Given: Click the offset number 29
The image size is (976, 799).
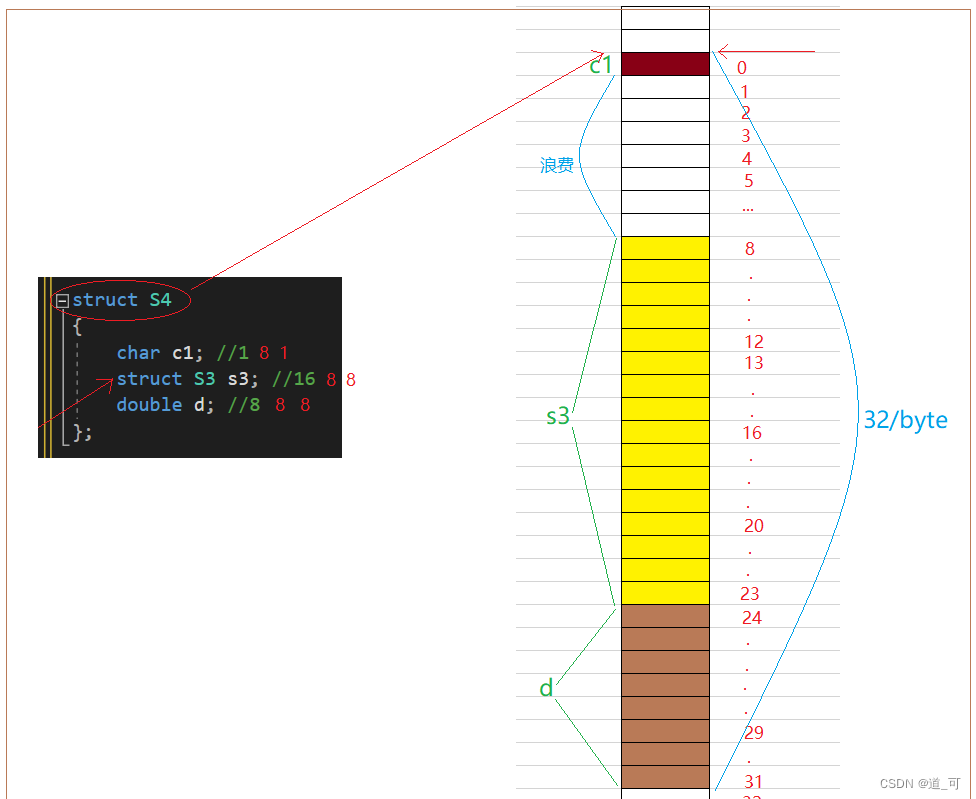Looking at the screenshot, I should tap(754, 733).
